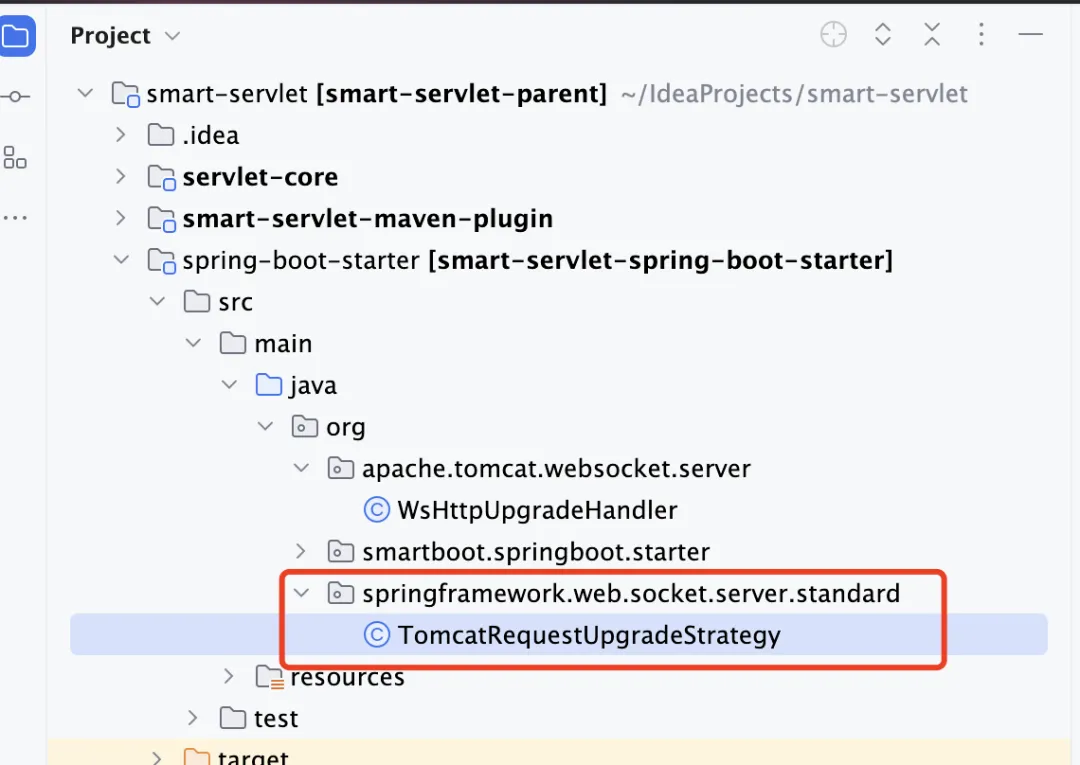Screen dimensions: 1080x765
Task: Expand the test folder
Action: [x=192, y=718]
